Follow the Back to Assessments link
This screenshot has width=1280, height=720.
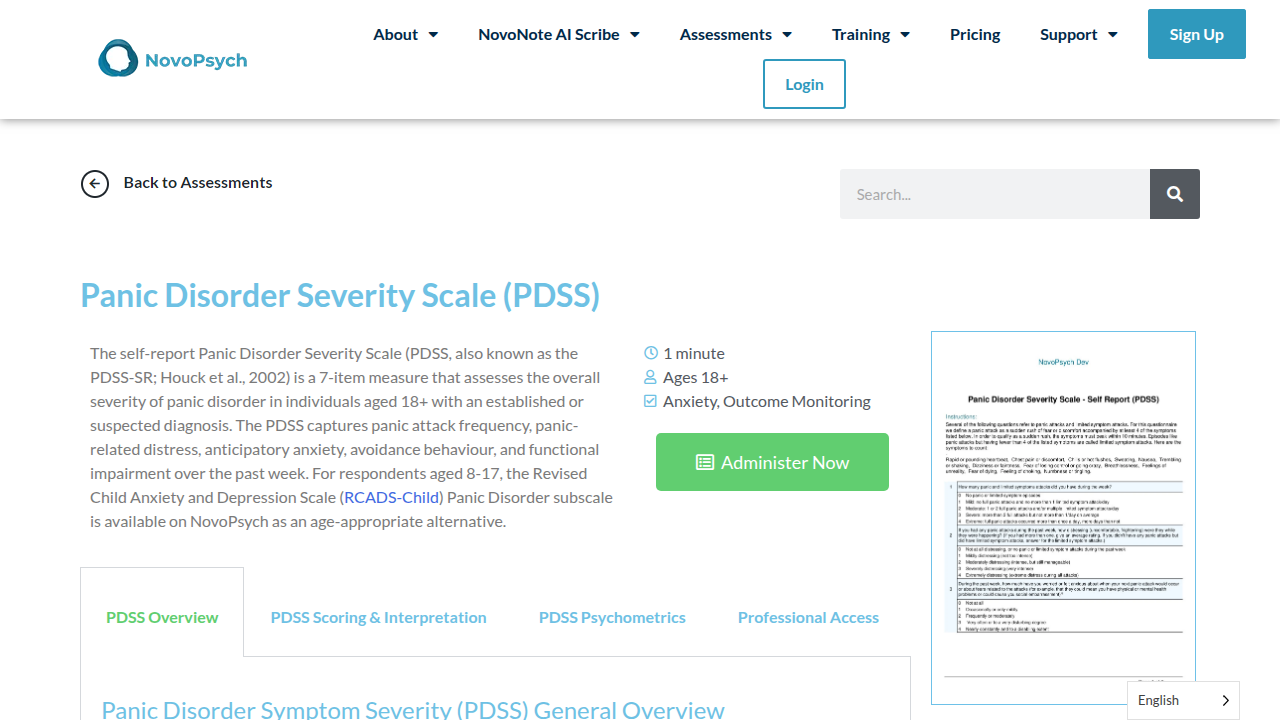coord(198,182)
